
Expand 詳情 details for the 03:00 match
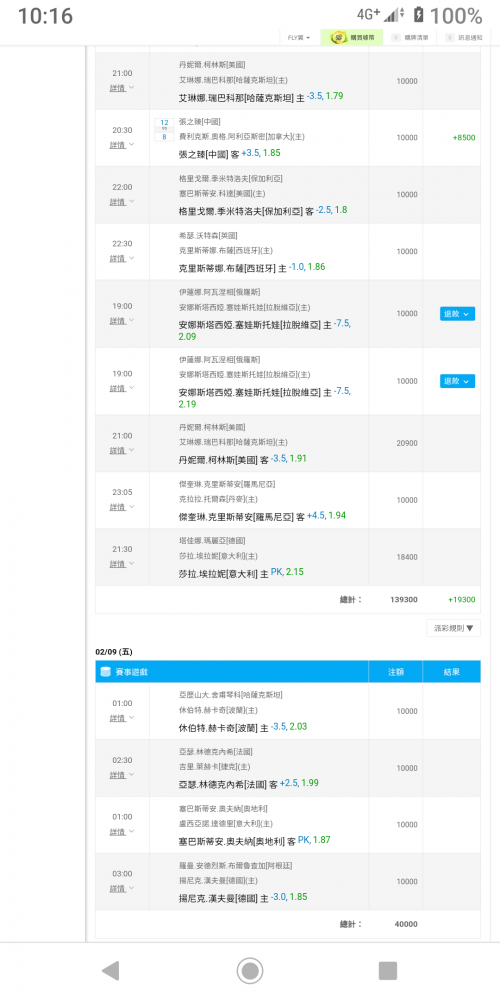[x=122, y=888]
